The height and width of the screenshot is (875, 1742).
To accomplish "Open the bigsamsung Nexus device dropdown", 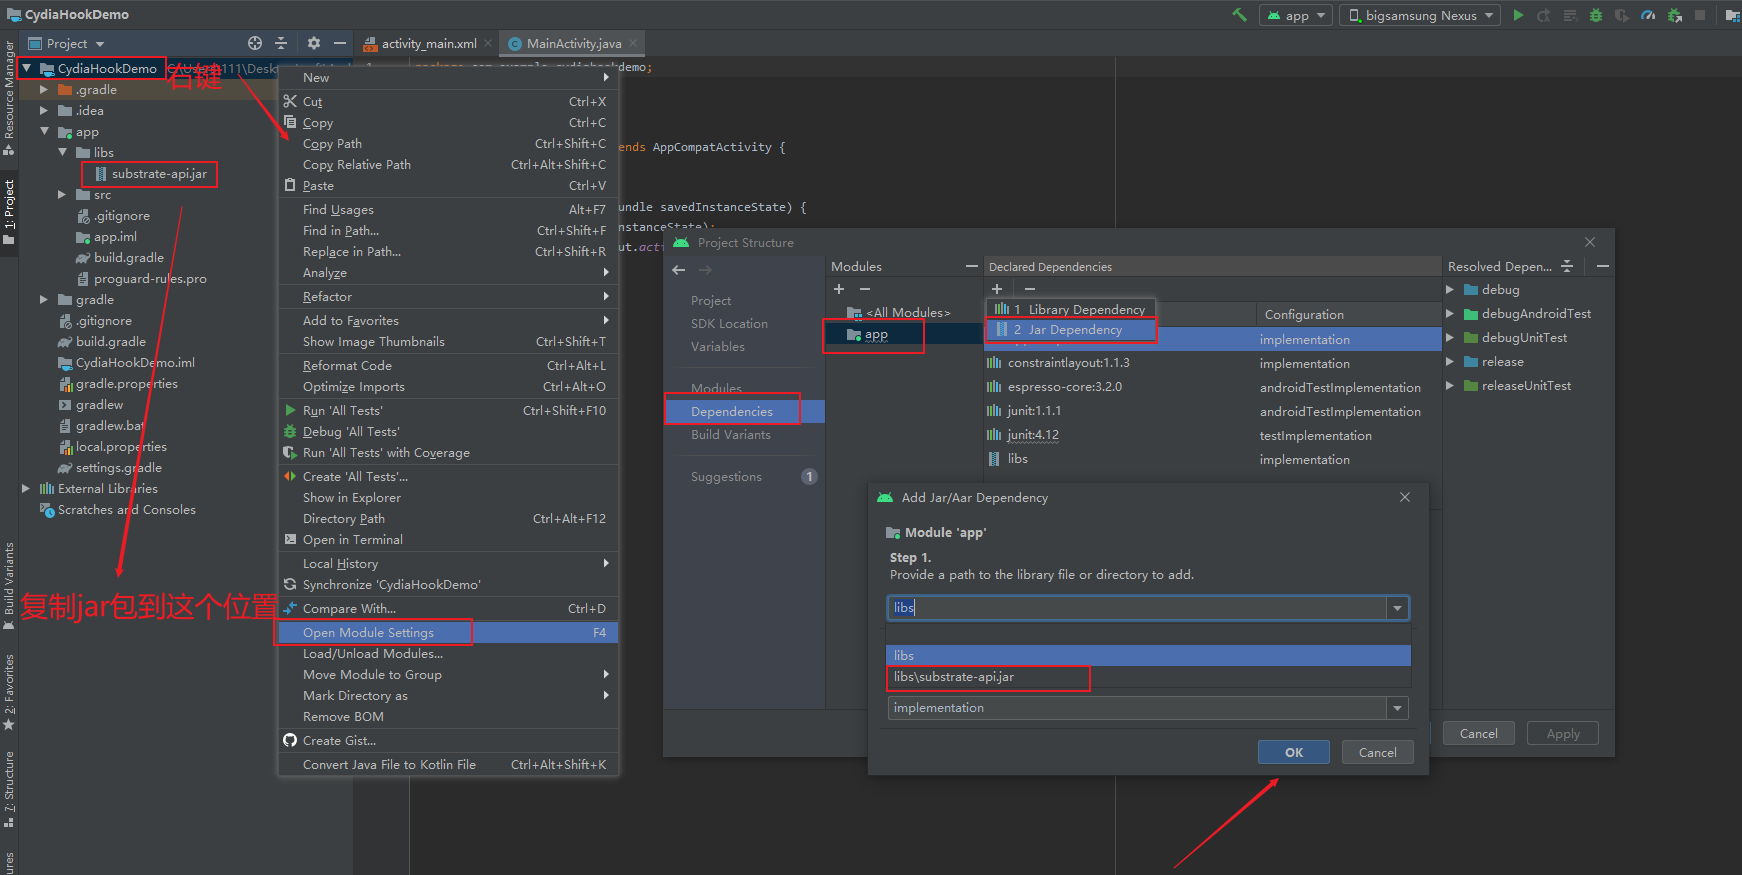I will coord(1420,15).
